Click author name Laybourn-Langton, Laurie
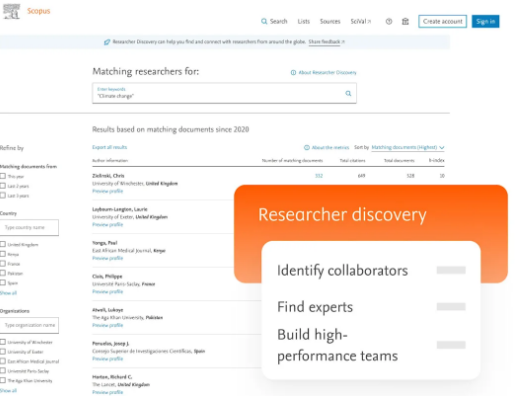This screenshot has height=396, width=519. [x=120, y=209]
